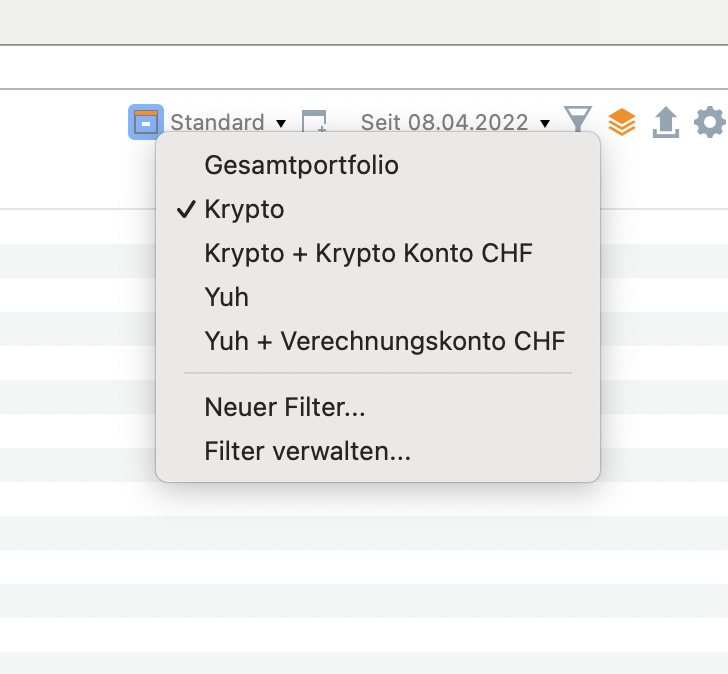This screenshot has height=674, width=728.
Task: Click Neuer Filter... to create filter
Action: (285, 407)
